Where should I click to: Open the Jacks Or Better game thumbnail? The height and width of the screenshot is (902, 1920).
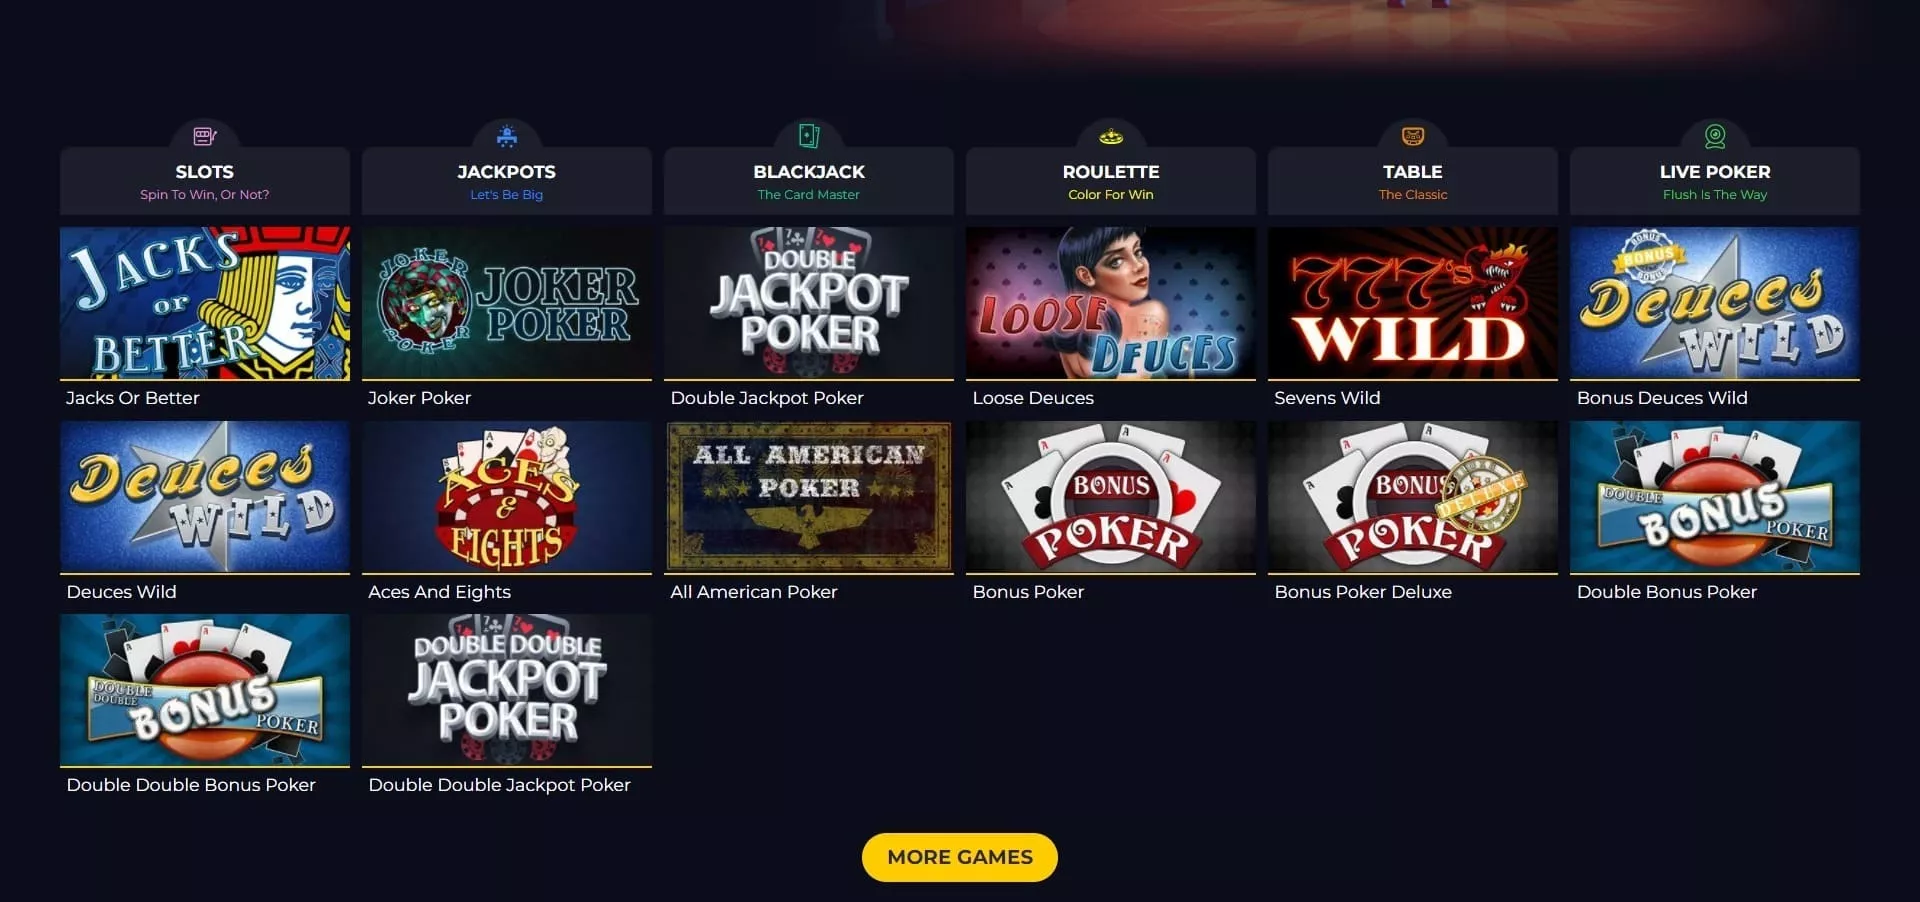205,303
